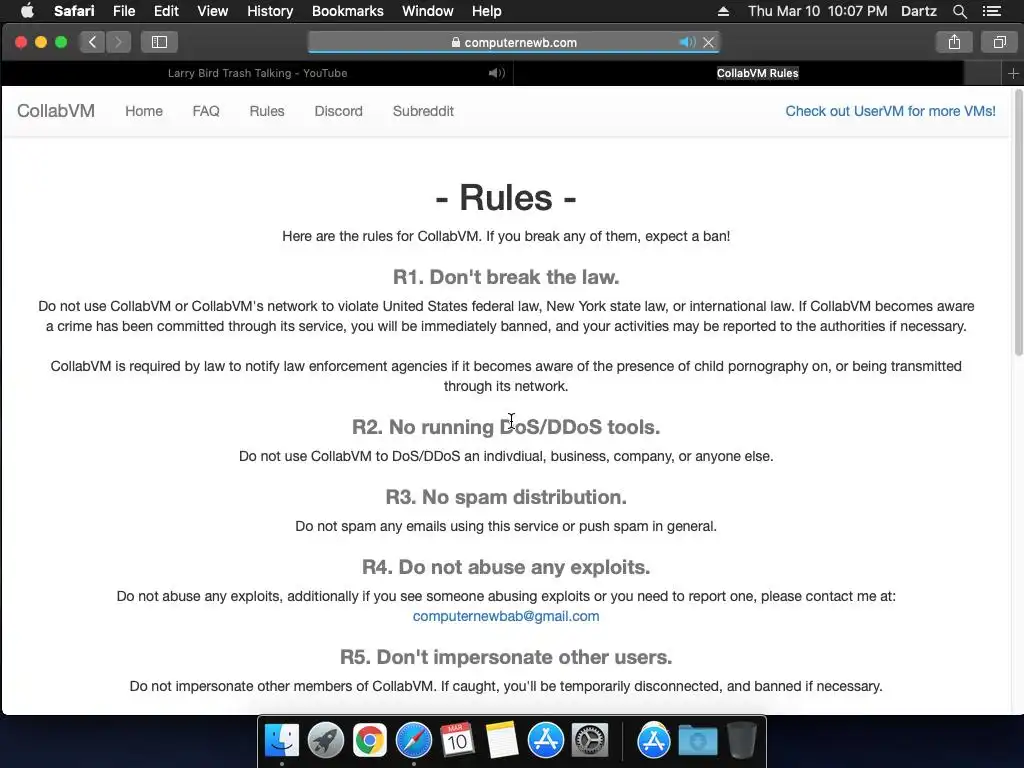Open the Apple menu
This screenshot has width=1024, height=768.
[x=27, y=11]
